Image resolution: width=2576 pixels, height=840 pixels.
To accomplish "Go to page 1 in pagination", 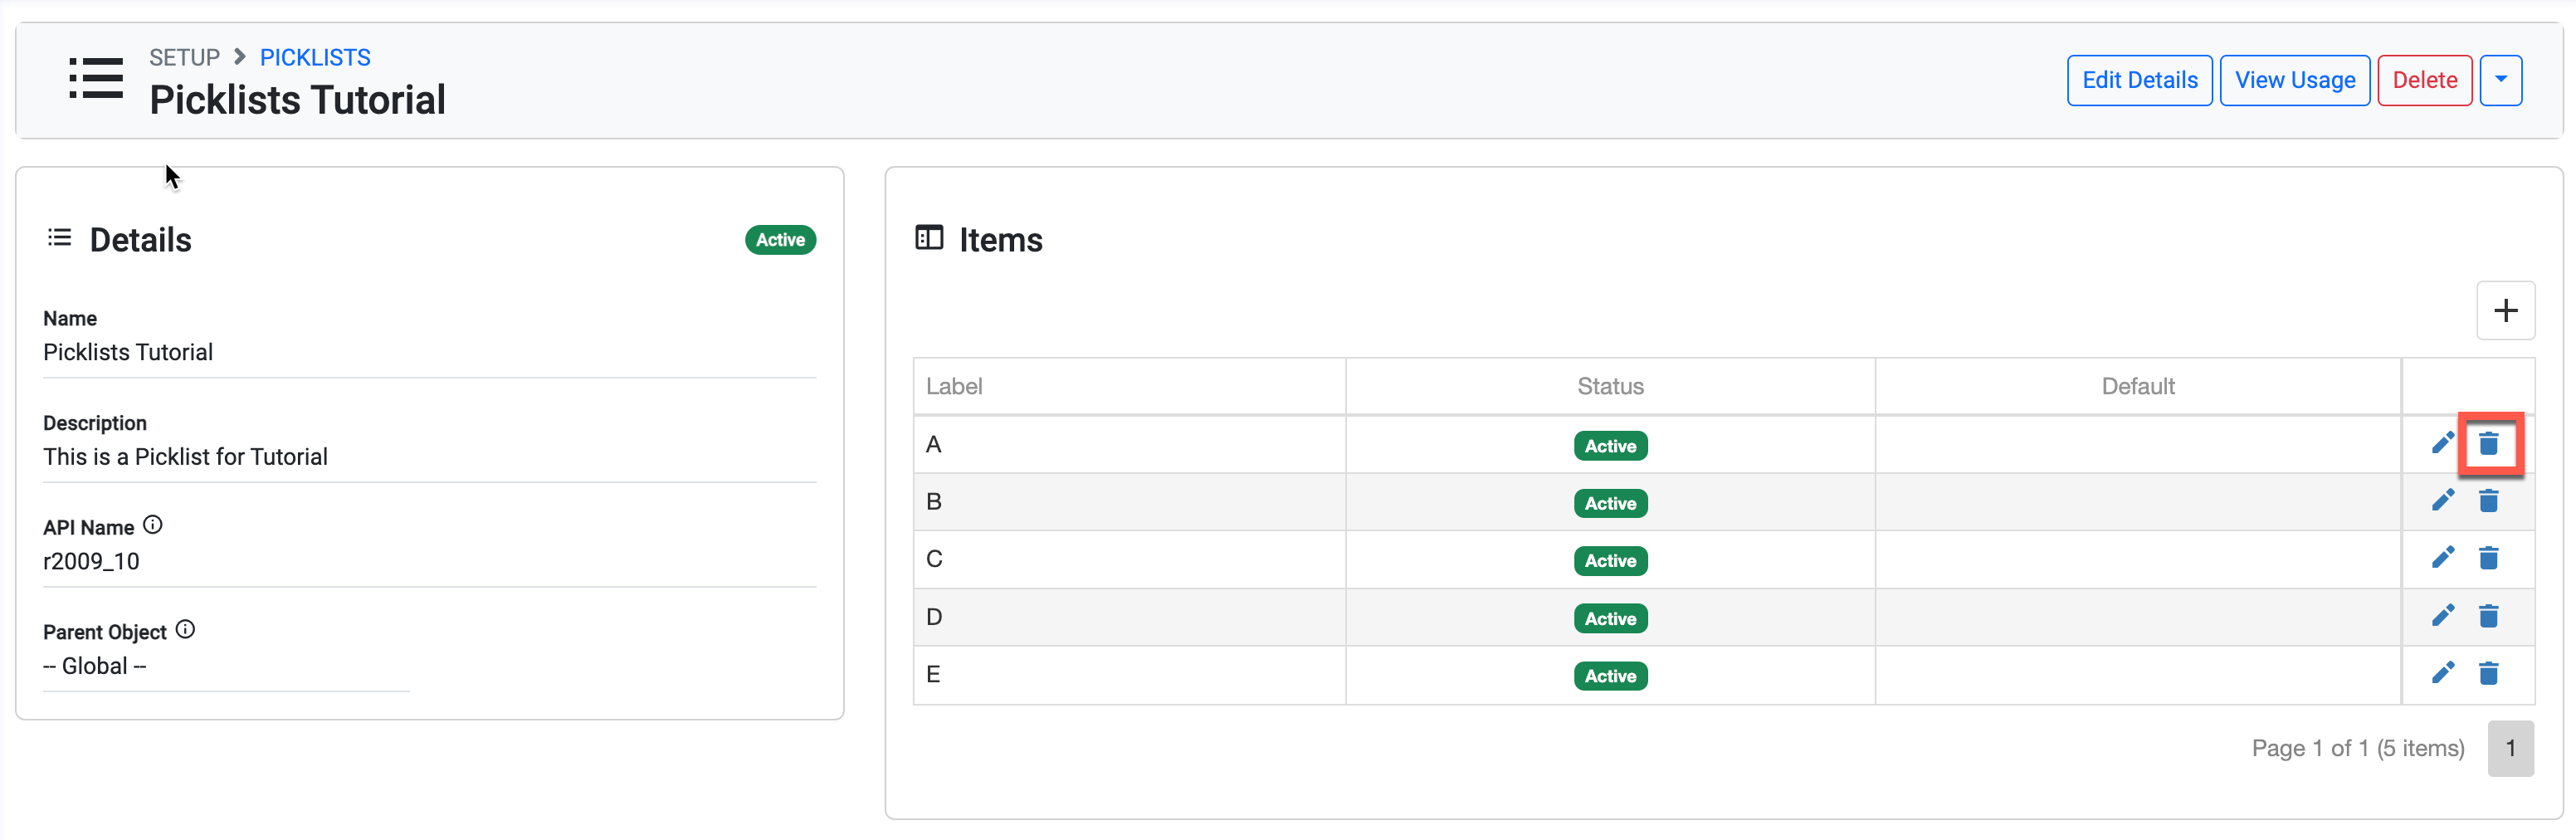I will (2510, 748).
